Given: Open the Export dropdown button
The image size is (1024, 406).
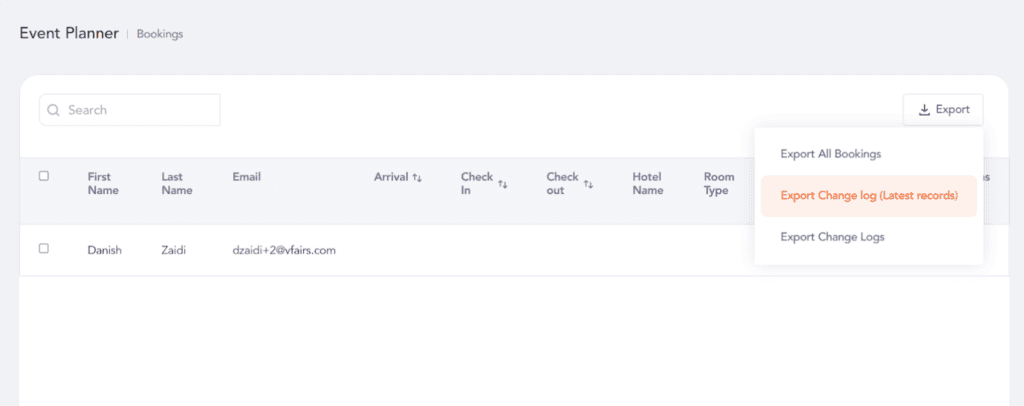Looking at the screenshot, I should click(943, 110).
